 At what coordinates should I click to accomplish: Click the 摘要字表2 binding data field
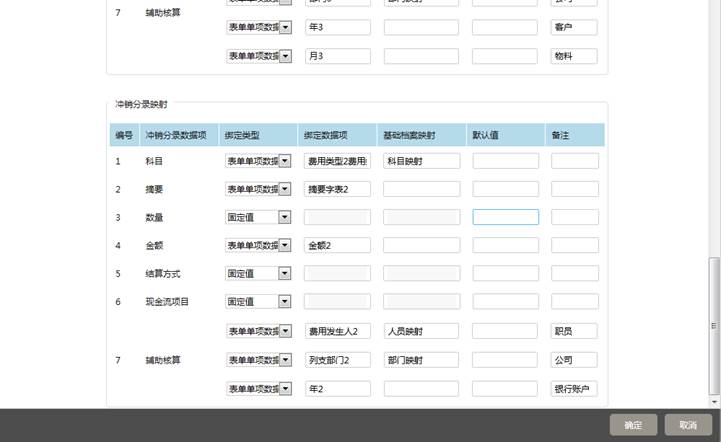(337, 189)
